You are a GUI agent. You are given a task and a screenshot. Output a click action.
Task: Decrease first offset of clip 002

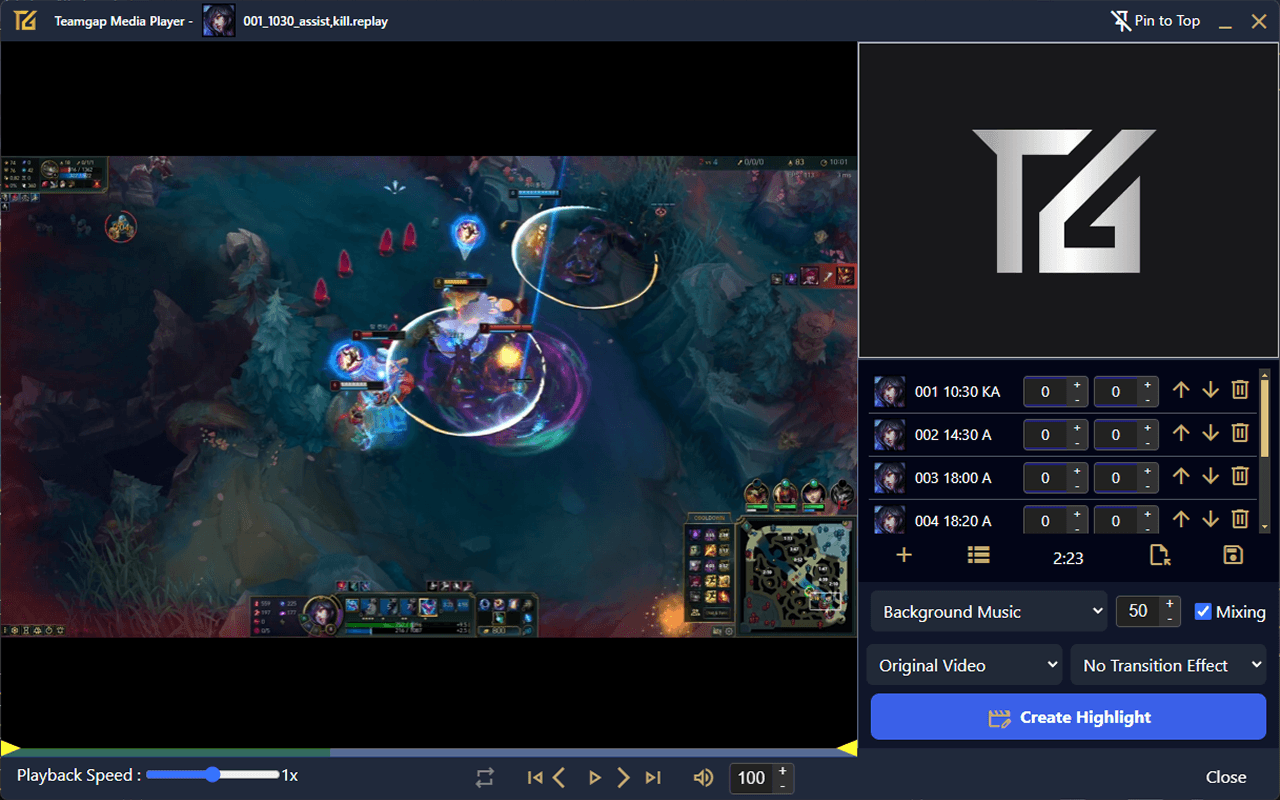(x=1077, y=442)
